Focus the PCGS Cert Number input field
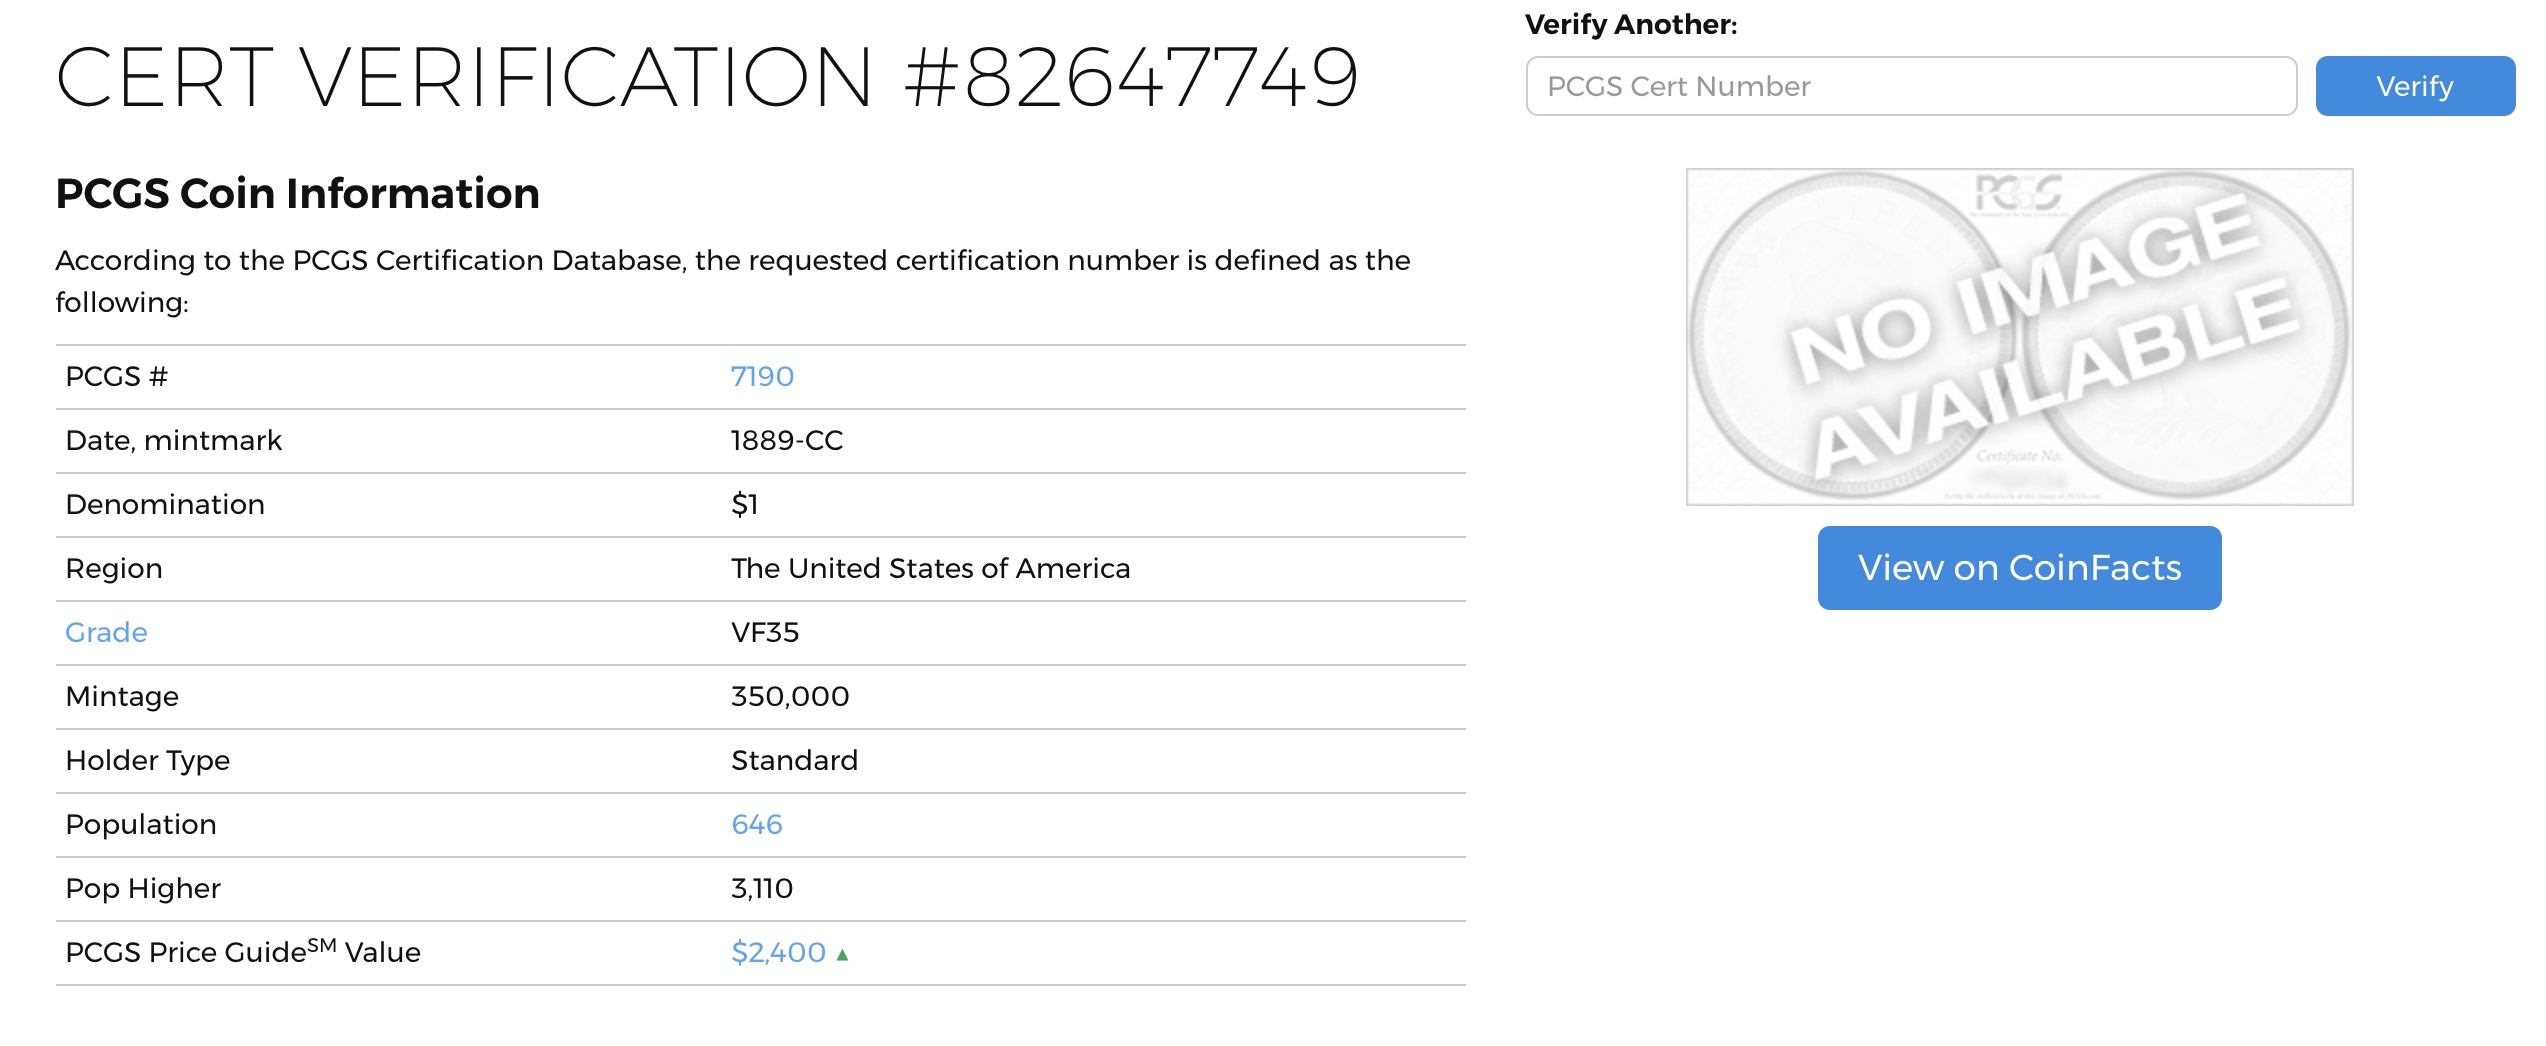This screenshot has height=1046, width=2546. tap(1911, 86)
